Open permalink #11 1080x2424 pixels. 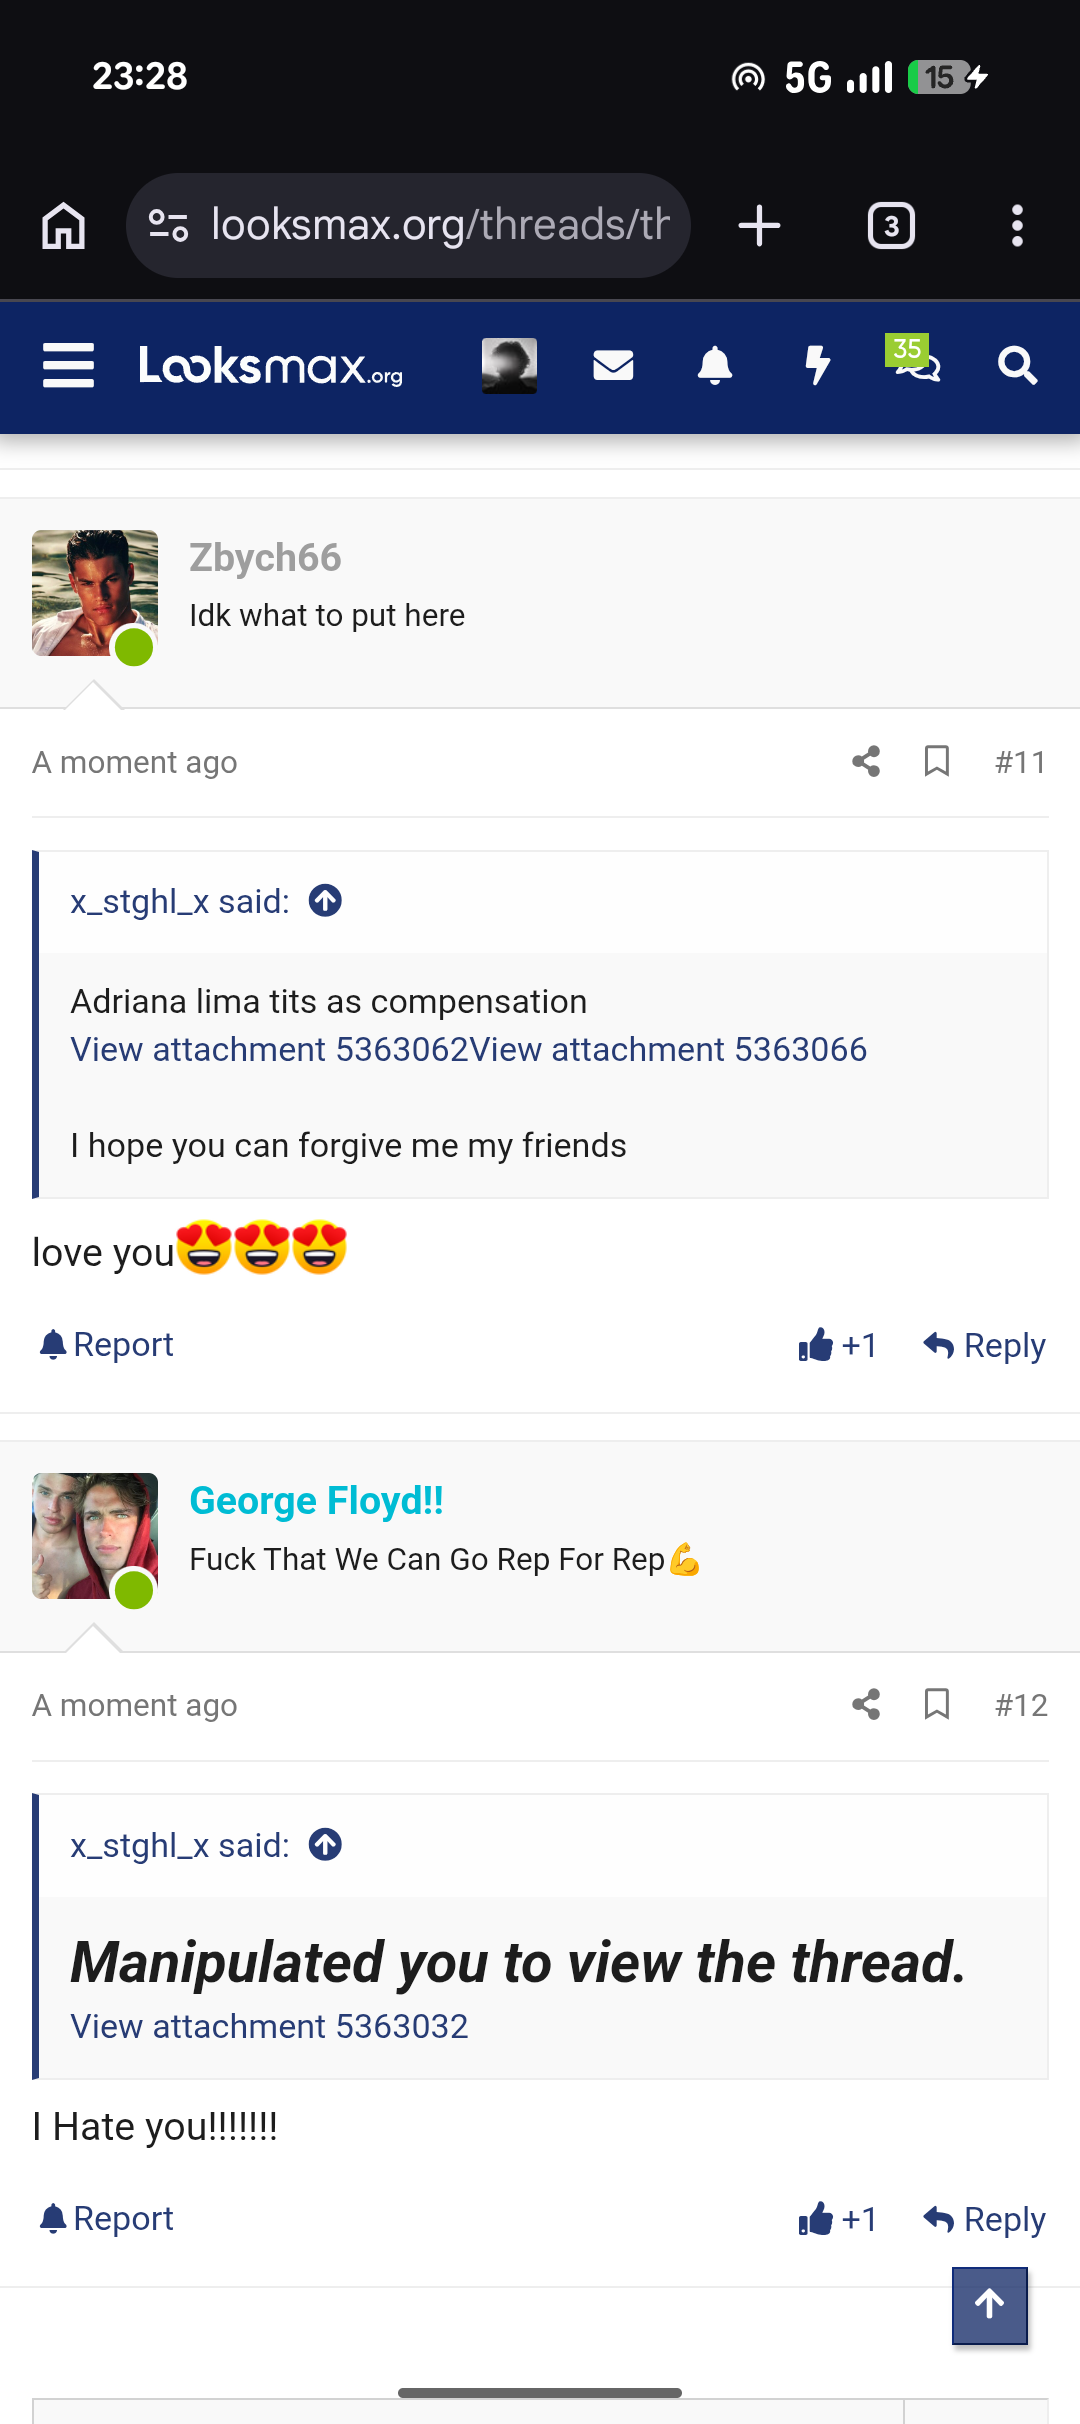(x=1021, y=762)
